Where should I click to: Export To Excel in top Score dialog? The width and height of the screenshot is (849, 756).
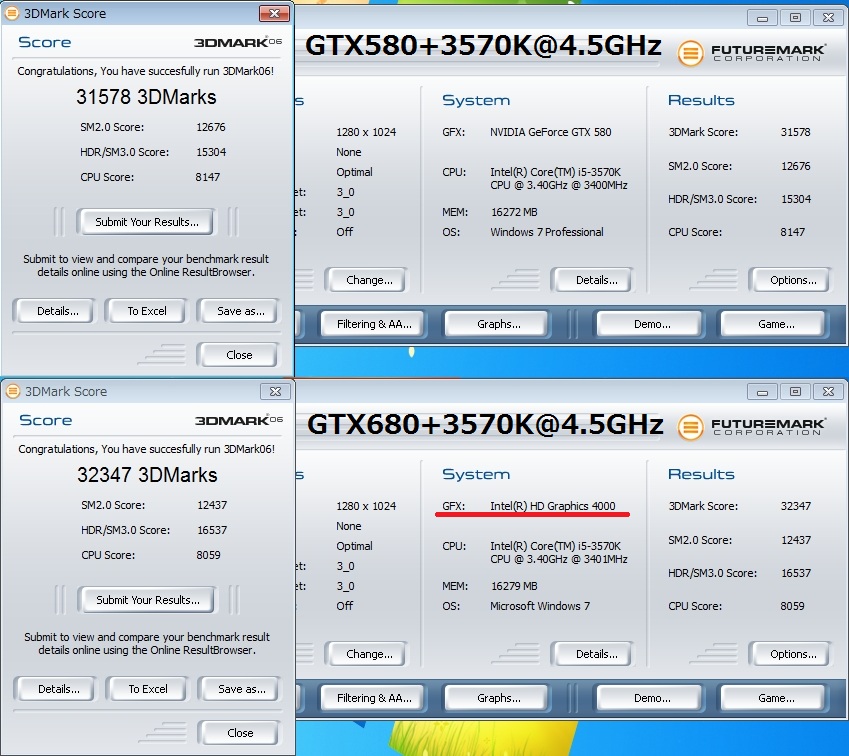147,311
